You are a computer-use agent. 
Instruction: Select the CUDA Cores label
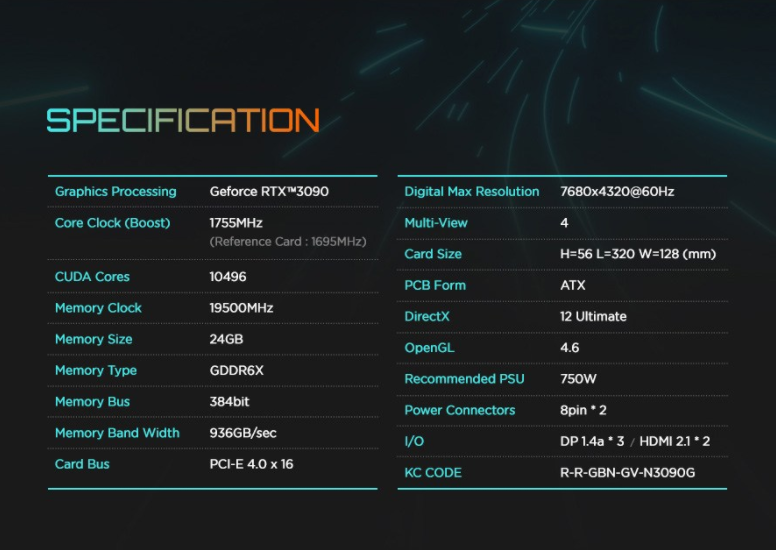click(92, 277)
